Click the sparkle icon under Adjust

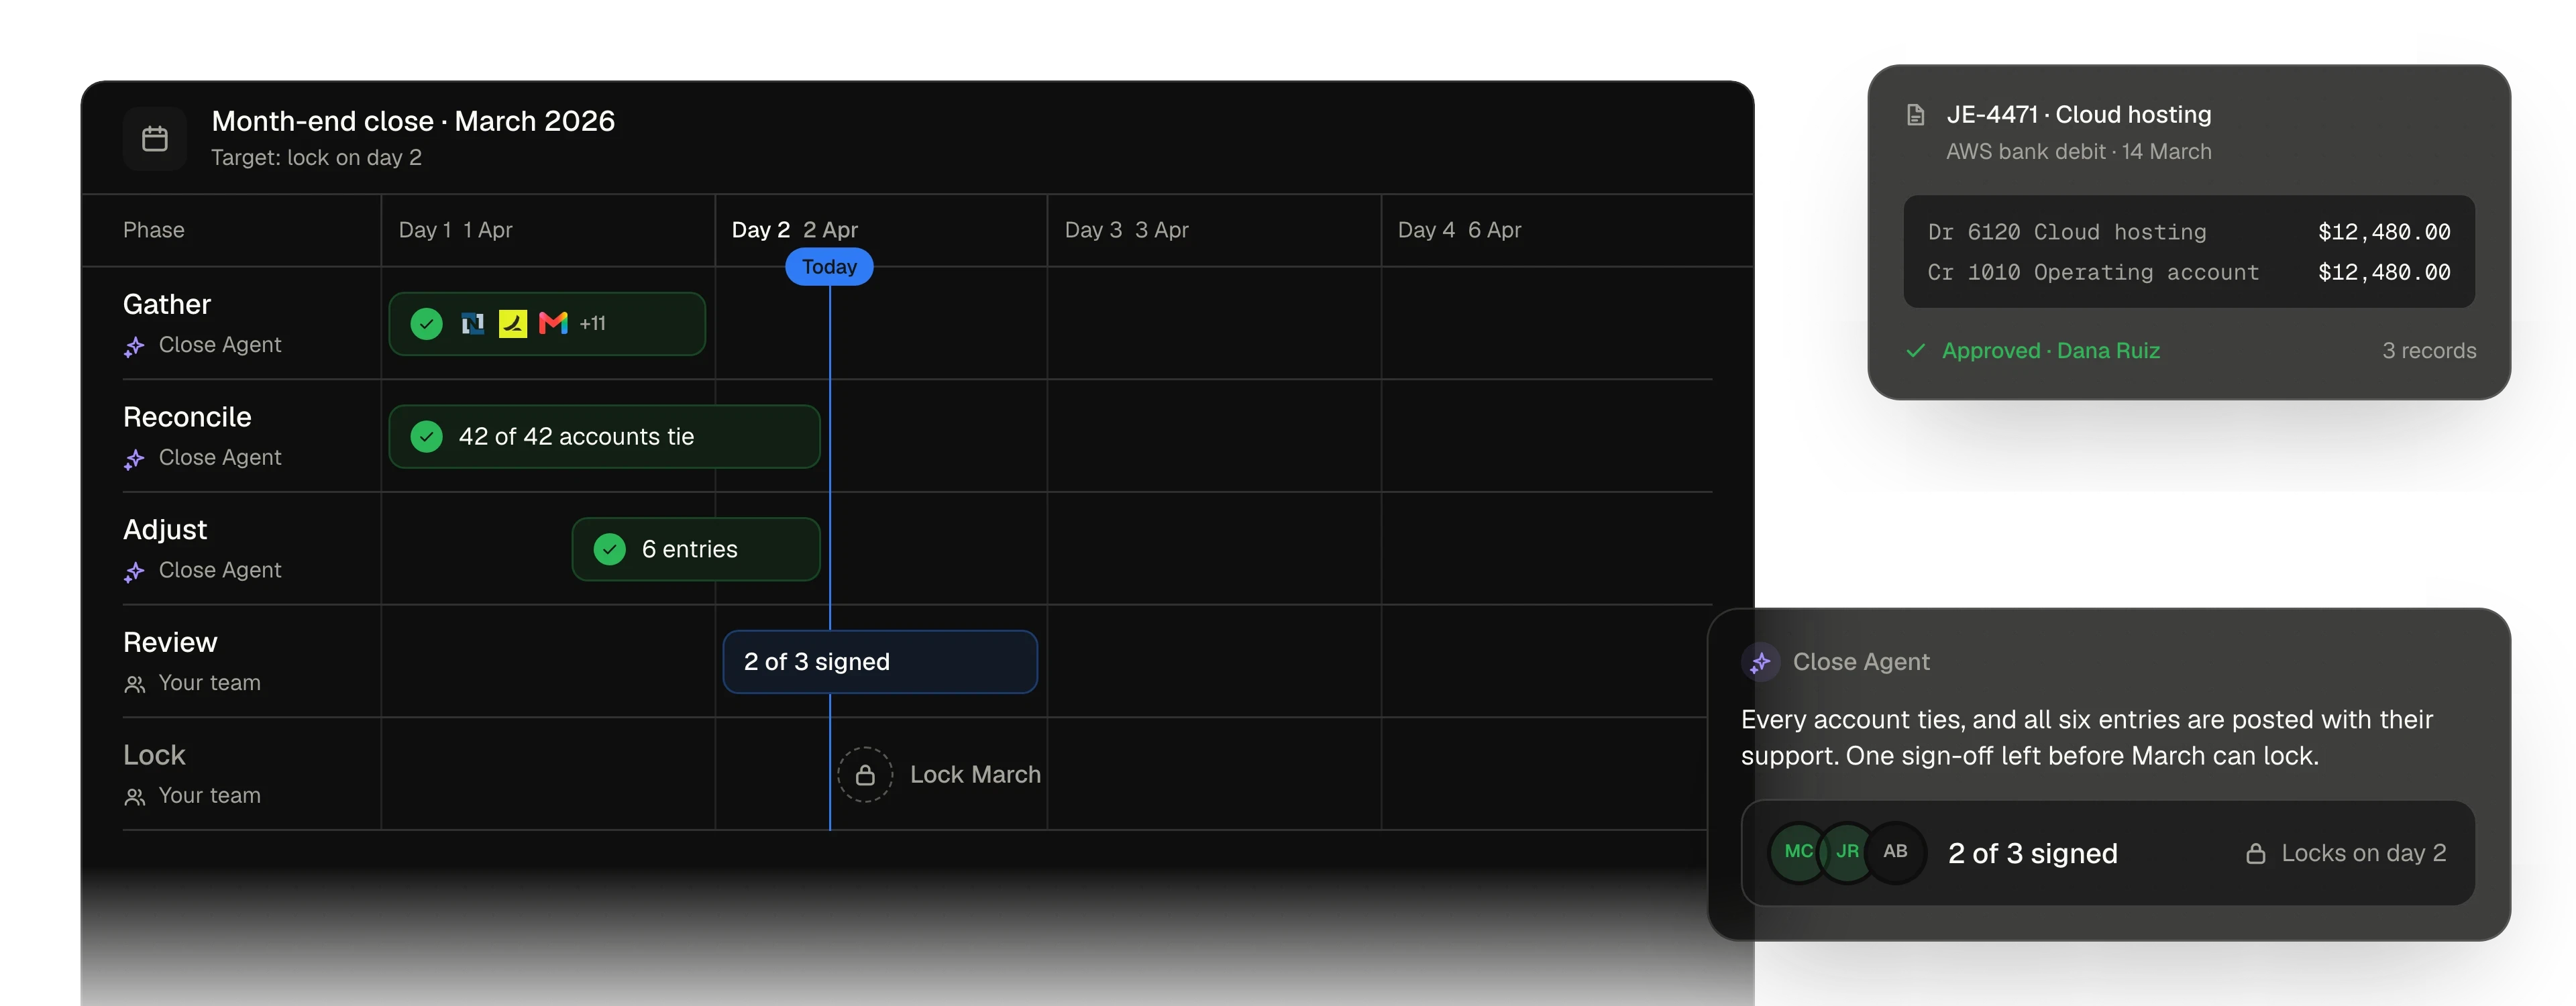click(134, 572)
